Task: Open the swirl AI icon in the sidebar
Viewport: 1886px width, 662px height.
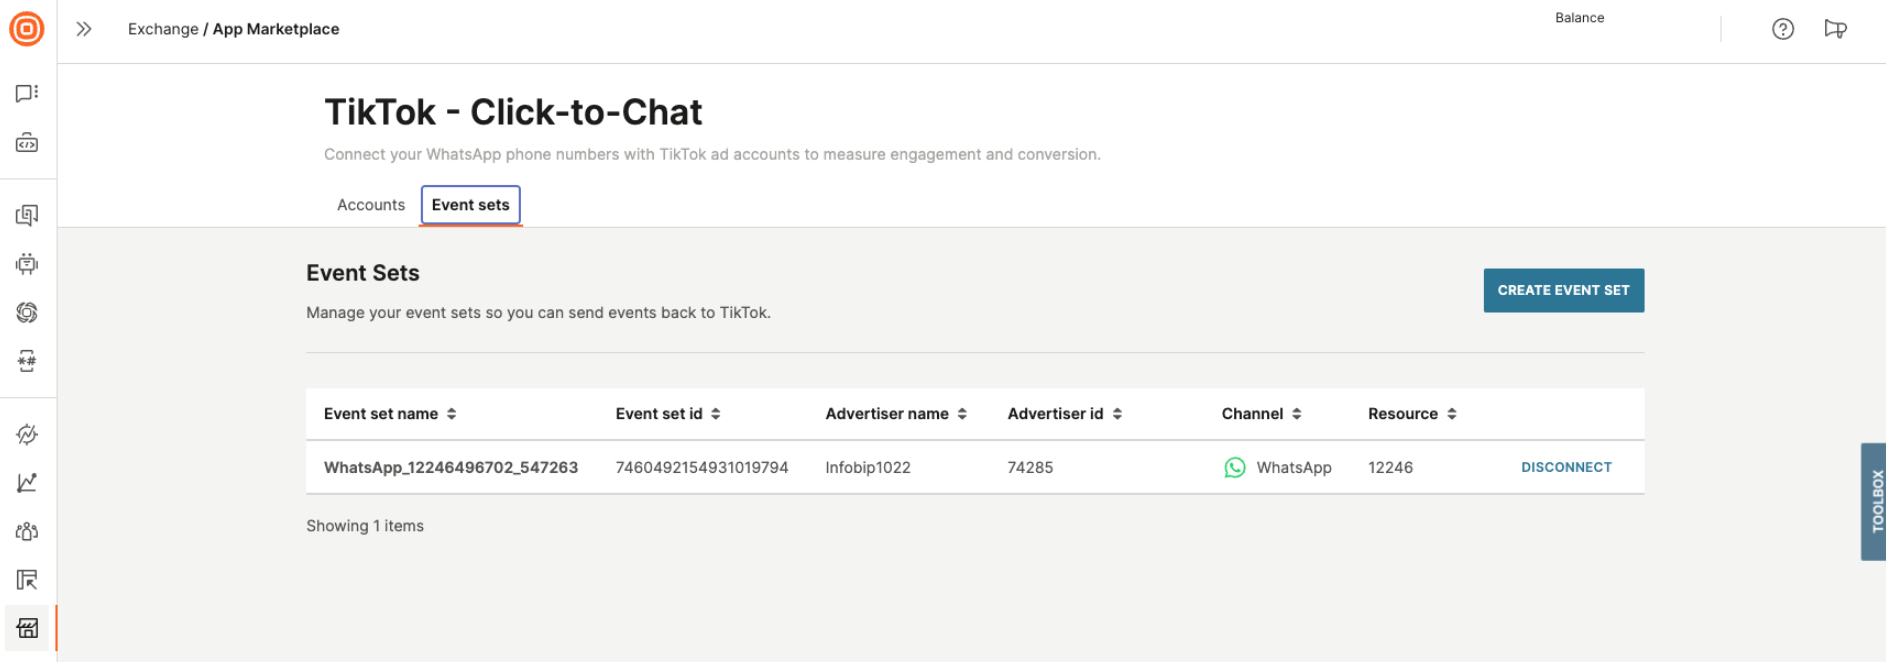Action: (x=27, y=313)
